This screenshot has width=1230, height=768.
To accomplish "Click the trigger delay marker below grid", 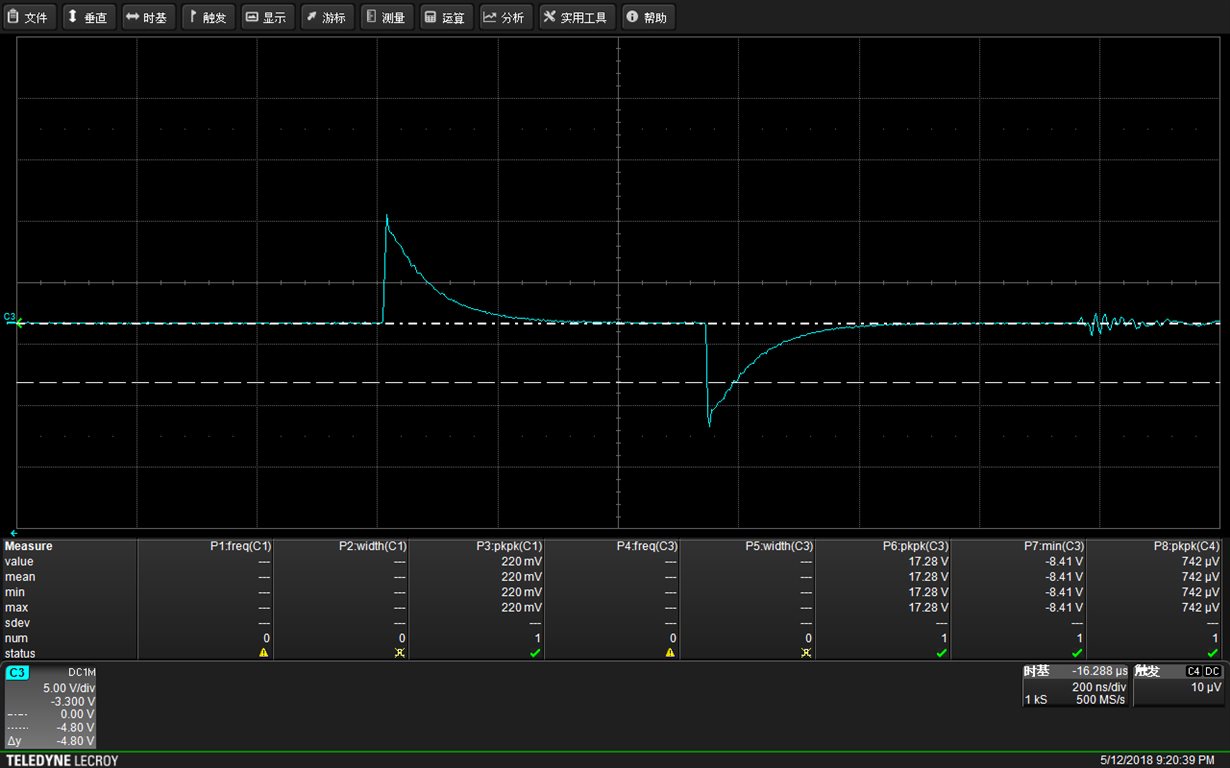I will point(13,534).
